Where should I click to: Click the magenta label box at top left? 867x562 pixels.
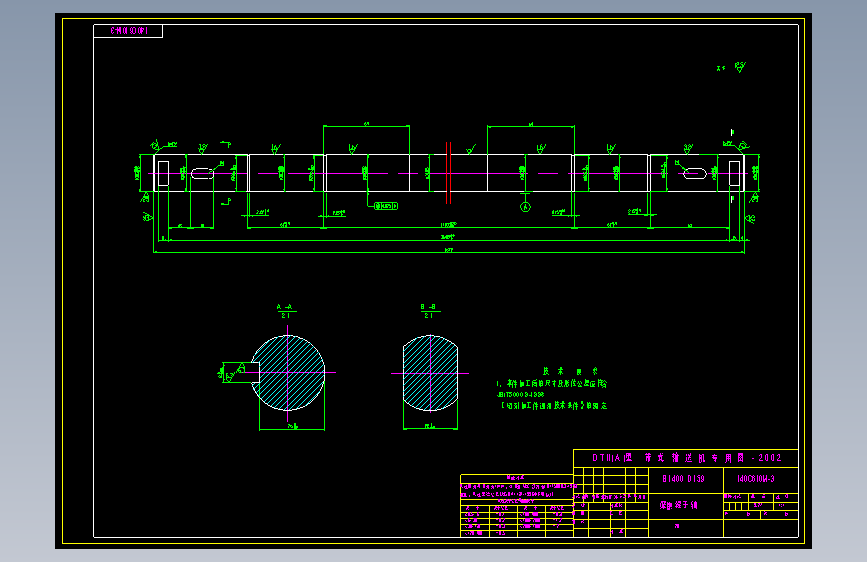[x=128, y=31]
